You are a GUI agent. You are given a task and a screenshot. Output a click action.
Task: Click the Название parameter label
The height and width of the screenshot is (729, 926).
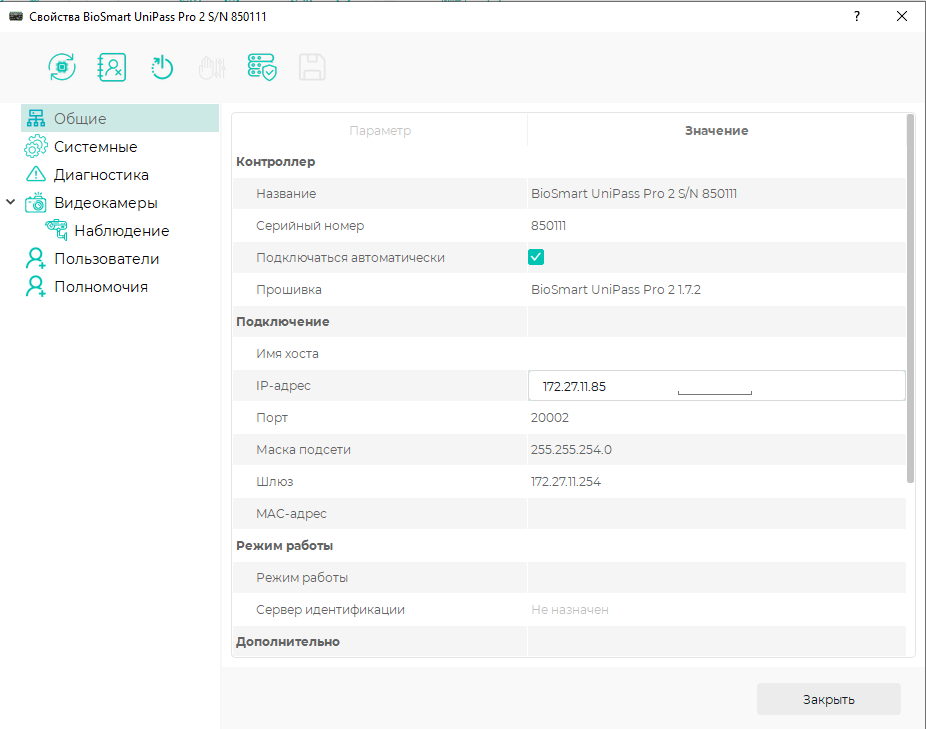point(286,194)
